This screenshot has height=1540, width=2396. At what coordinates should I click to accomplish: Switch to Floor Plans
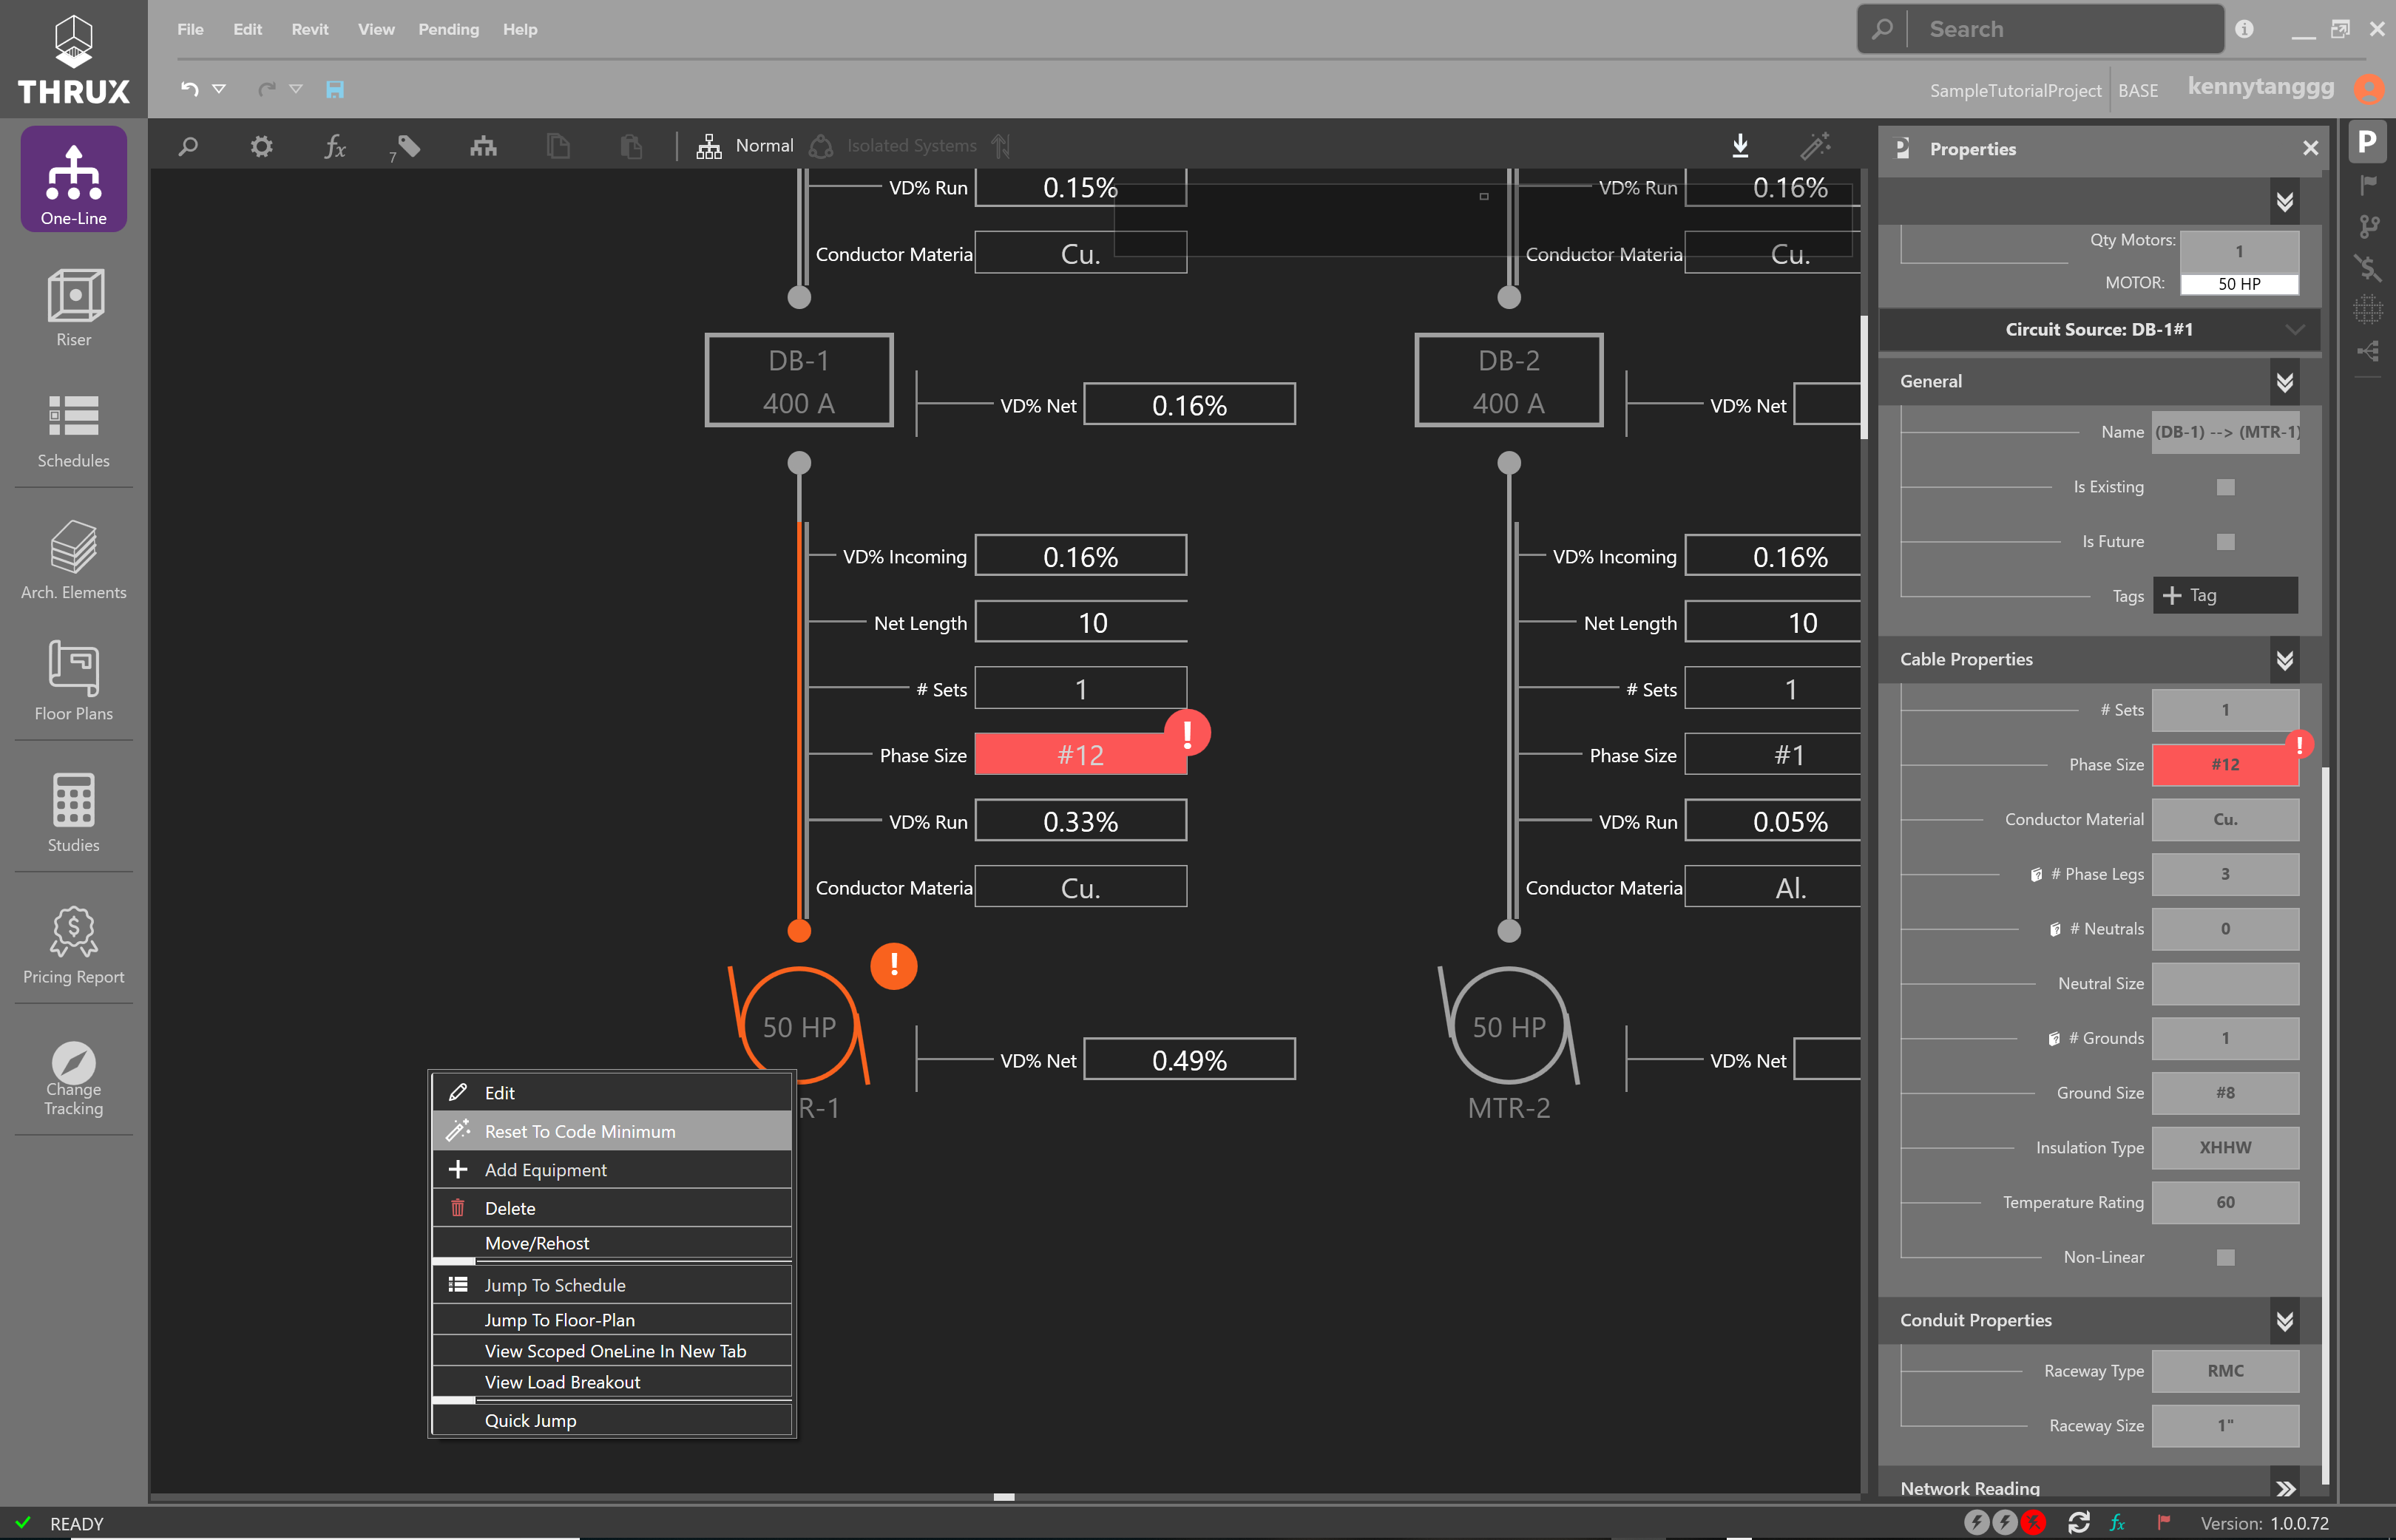[73, 682]
